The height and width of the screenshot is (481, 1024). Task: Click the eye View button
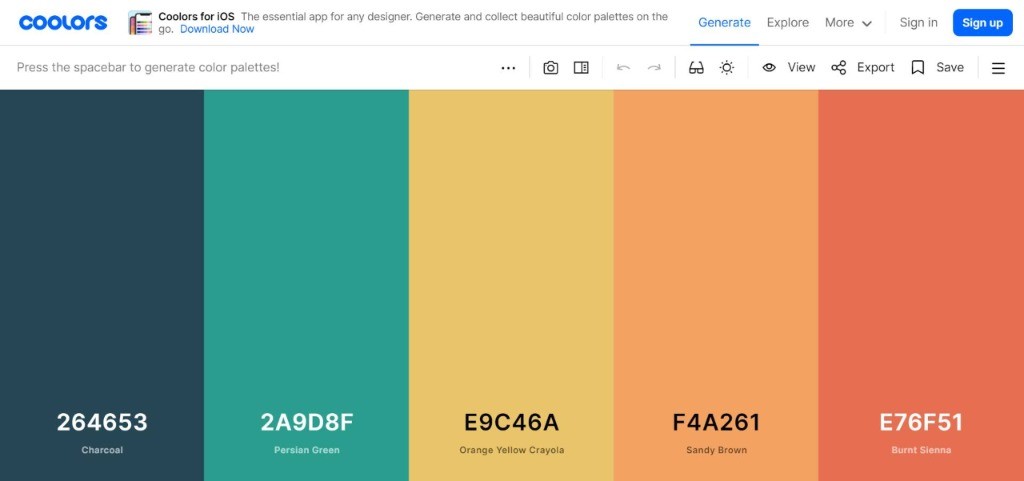click(788, 67)
